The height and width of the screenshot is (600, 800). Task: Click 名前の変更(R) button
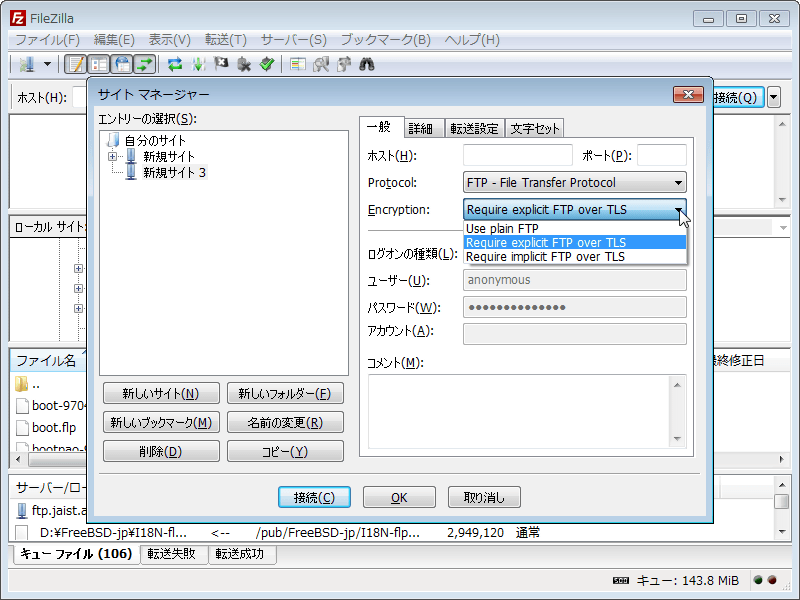coord(285,422)
